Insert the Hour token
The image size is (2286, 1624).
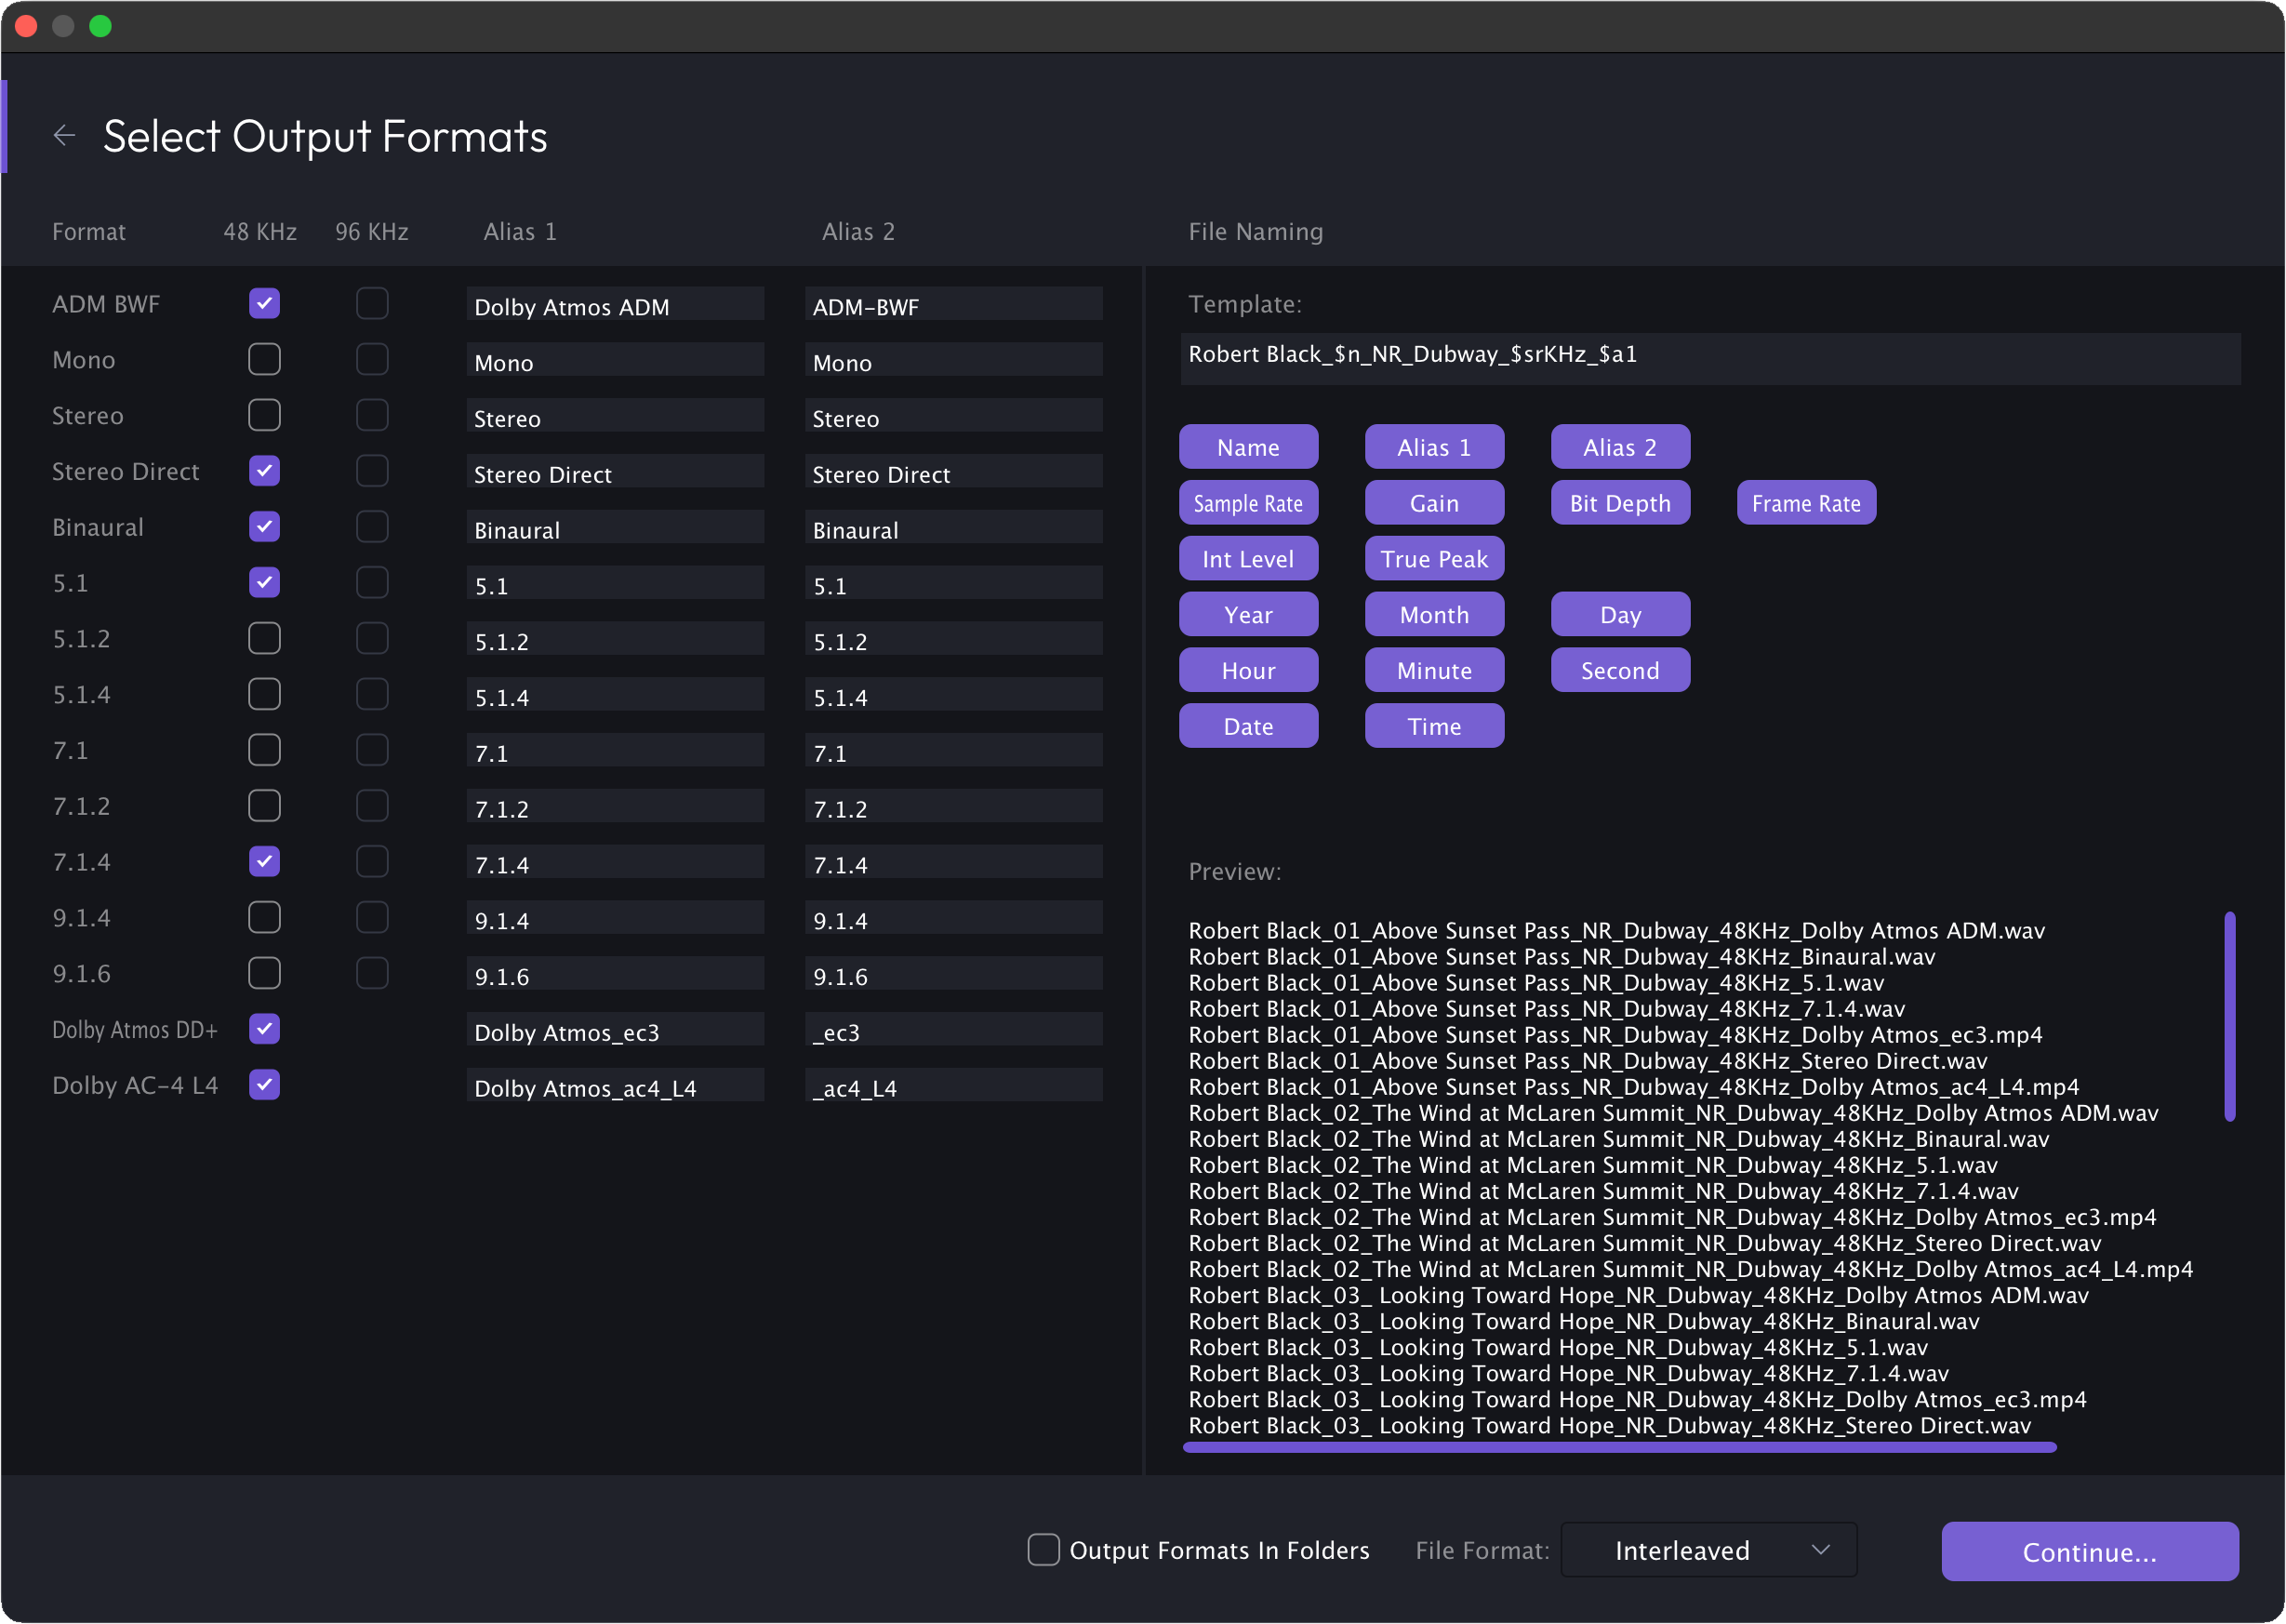point(1248,671)
